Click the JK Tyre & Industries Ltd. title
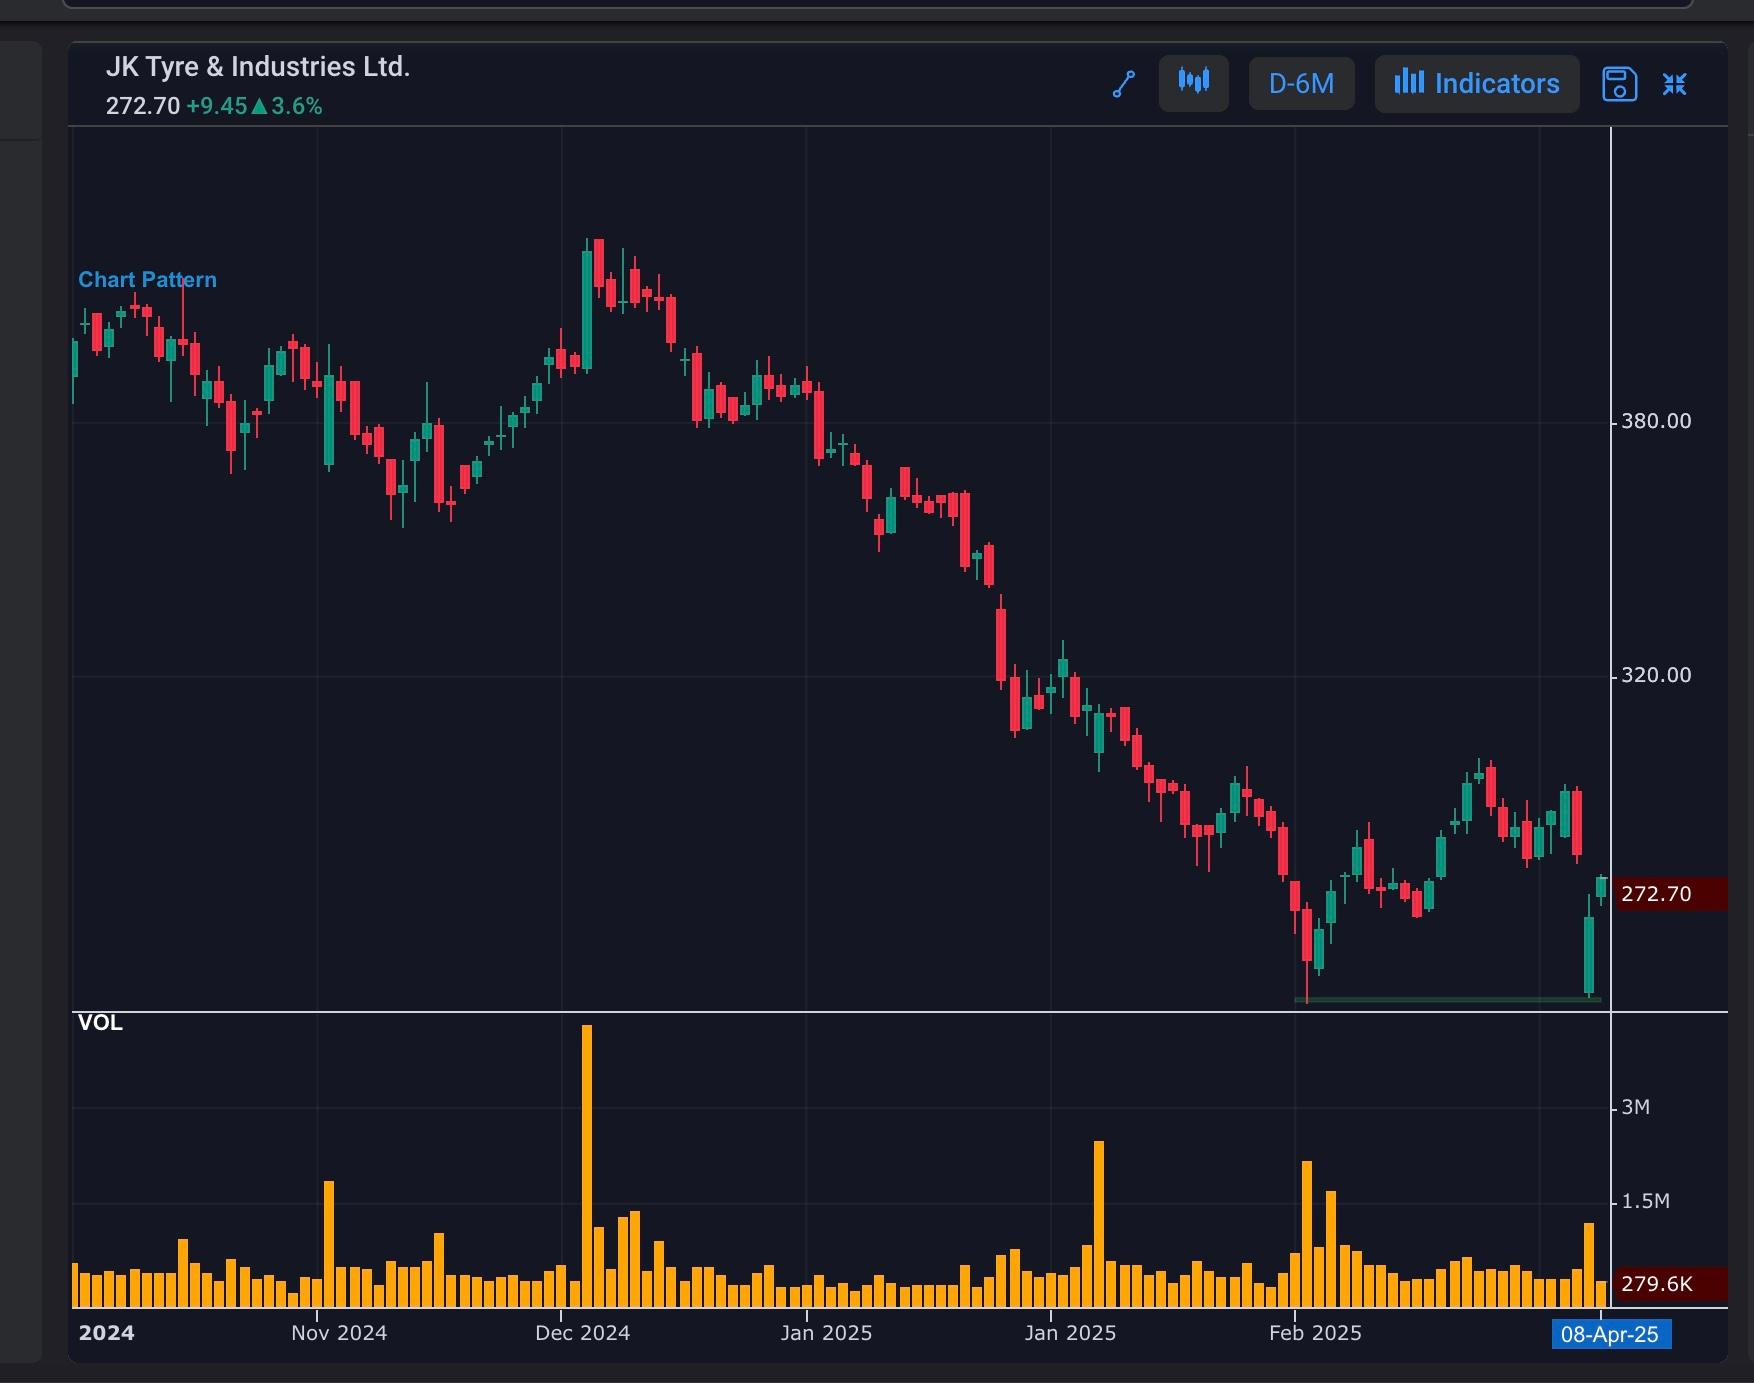1754x1383 pixels. pos(258,67)
